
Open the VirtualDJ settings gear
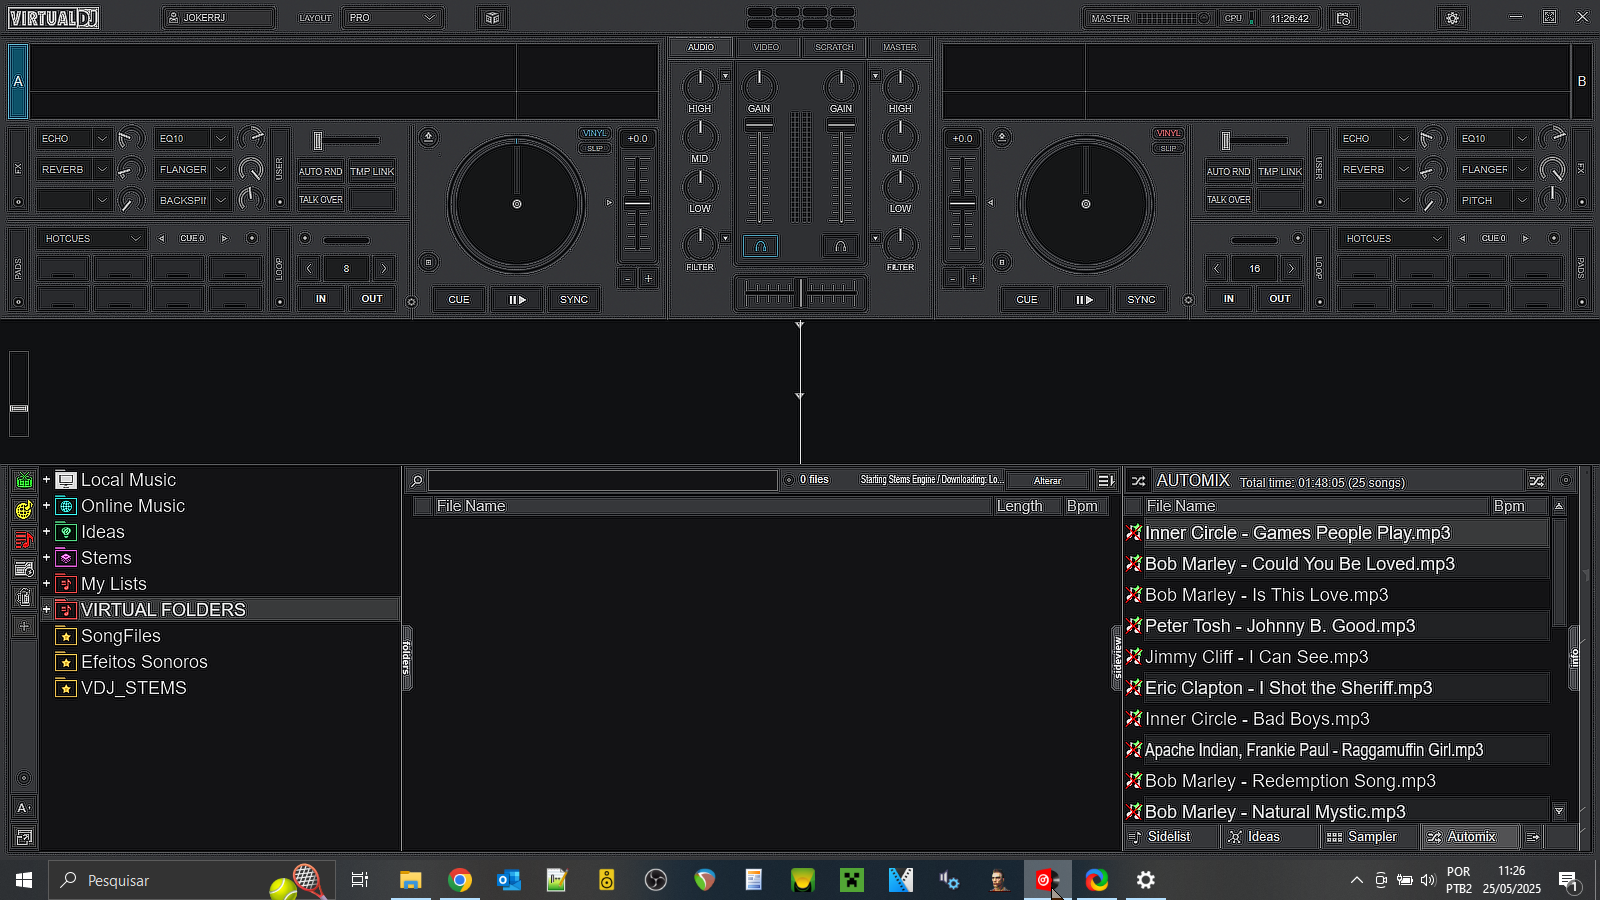tap(1452, 18)
